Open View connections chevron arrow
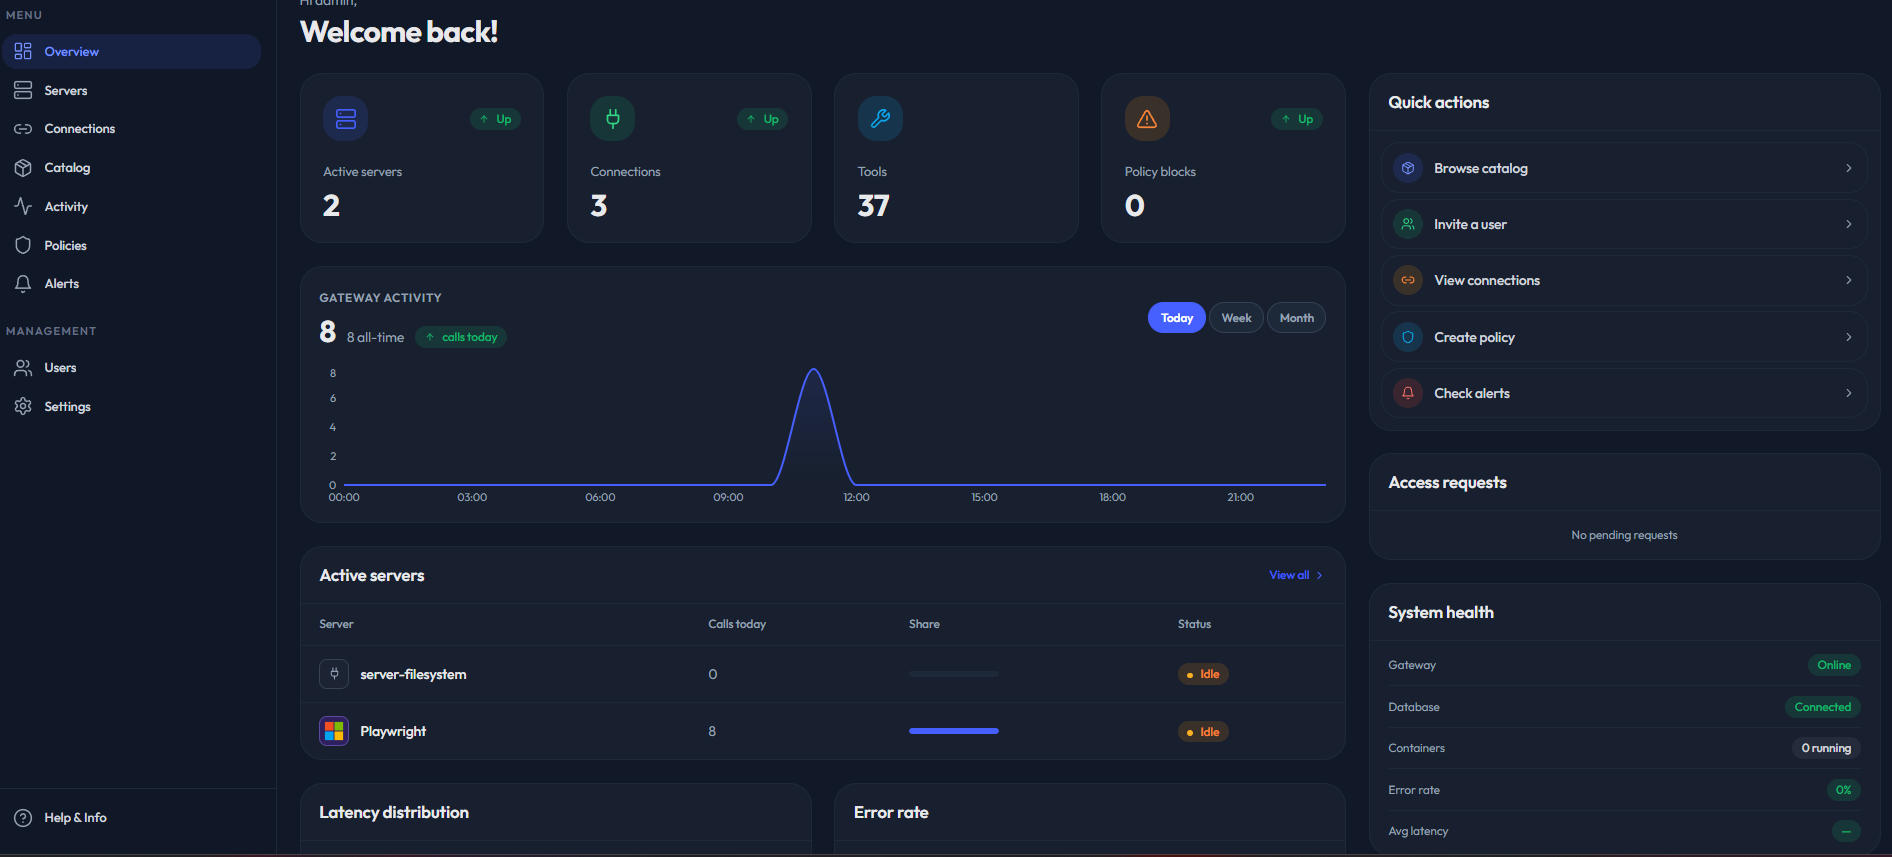This screenshot has width=1892, height=857. pyautogui.click(x=1848, y=280)
